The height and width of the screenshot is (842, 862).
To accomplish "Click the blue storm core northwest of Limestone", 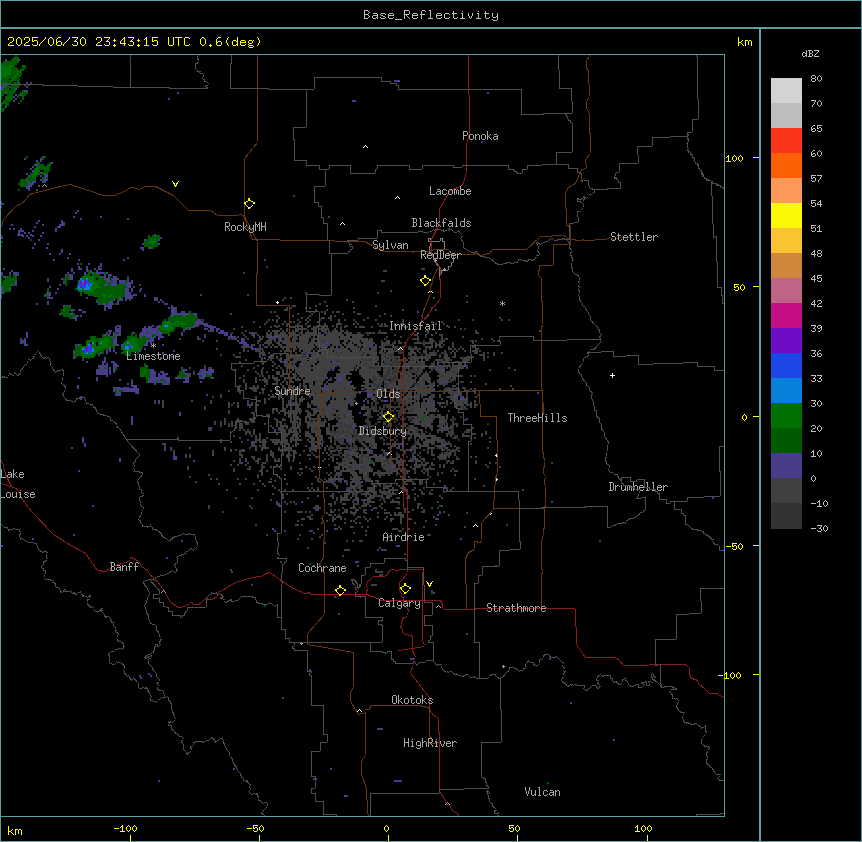I will coord(85,284).
